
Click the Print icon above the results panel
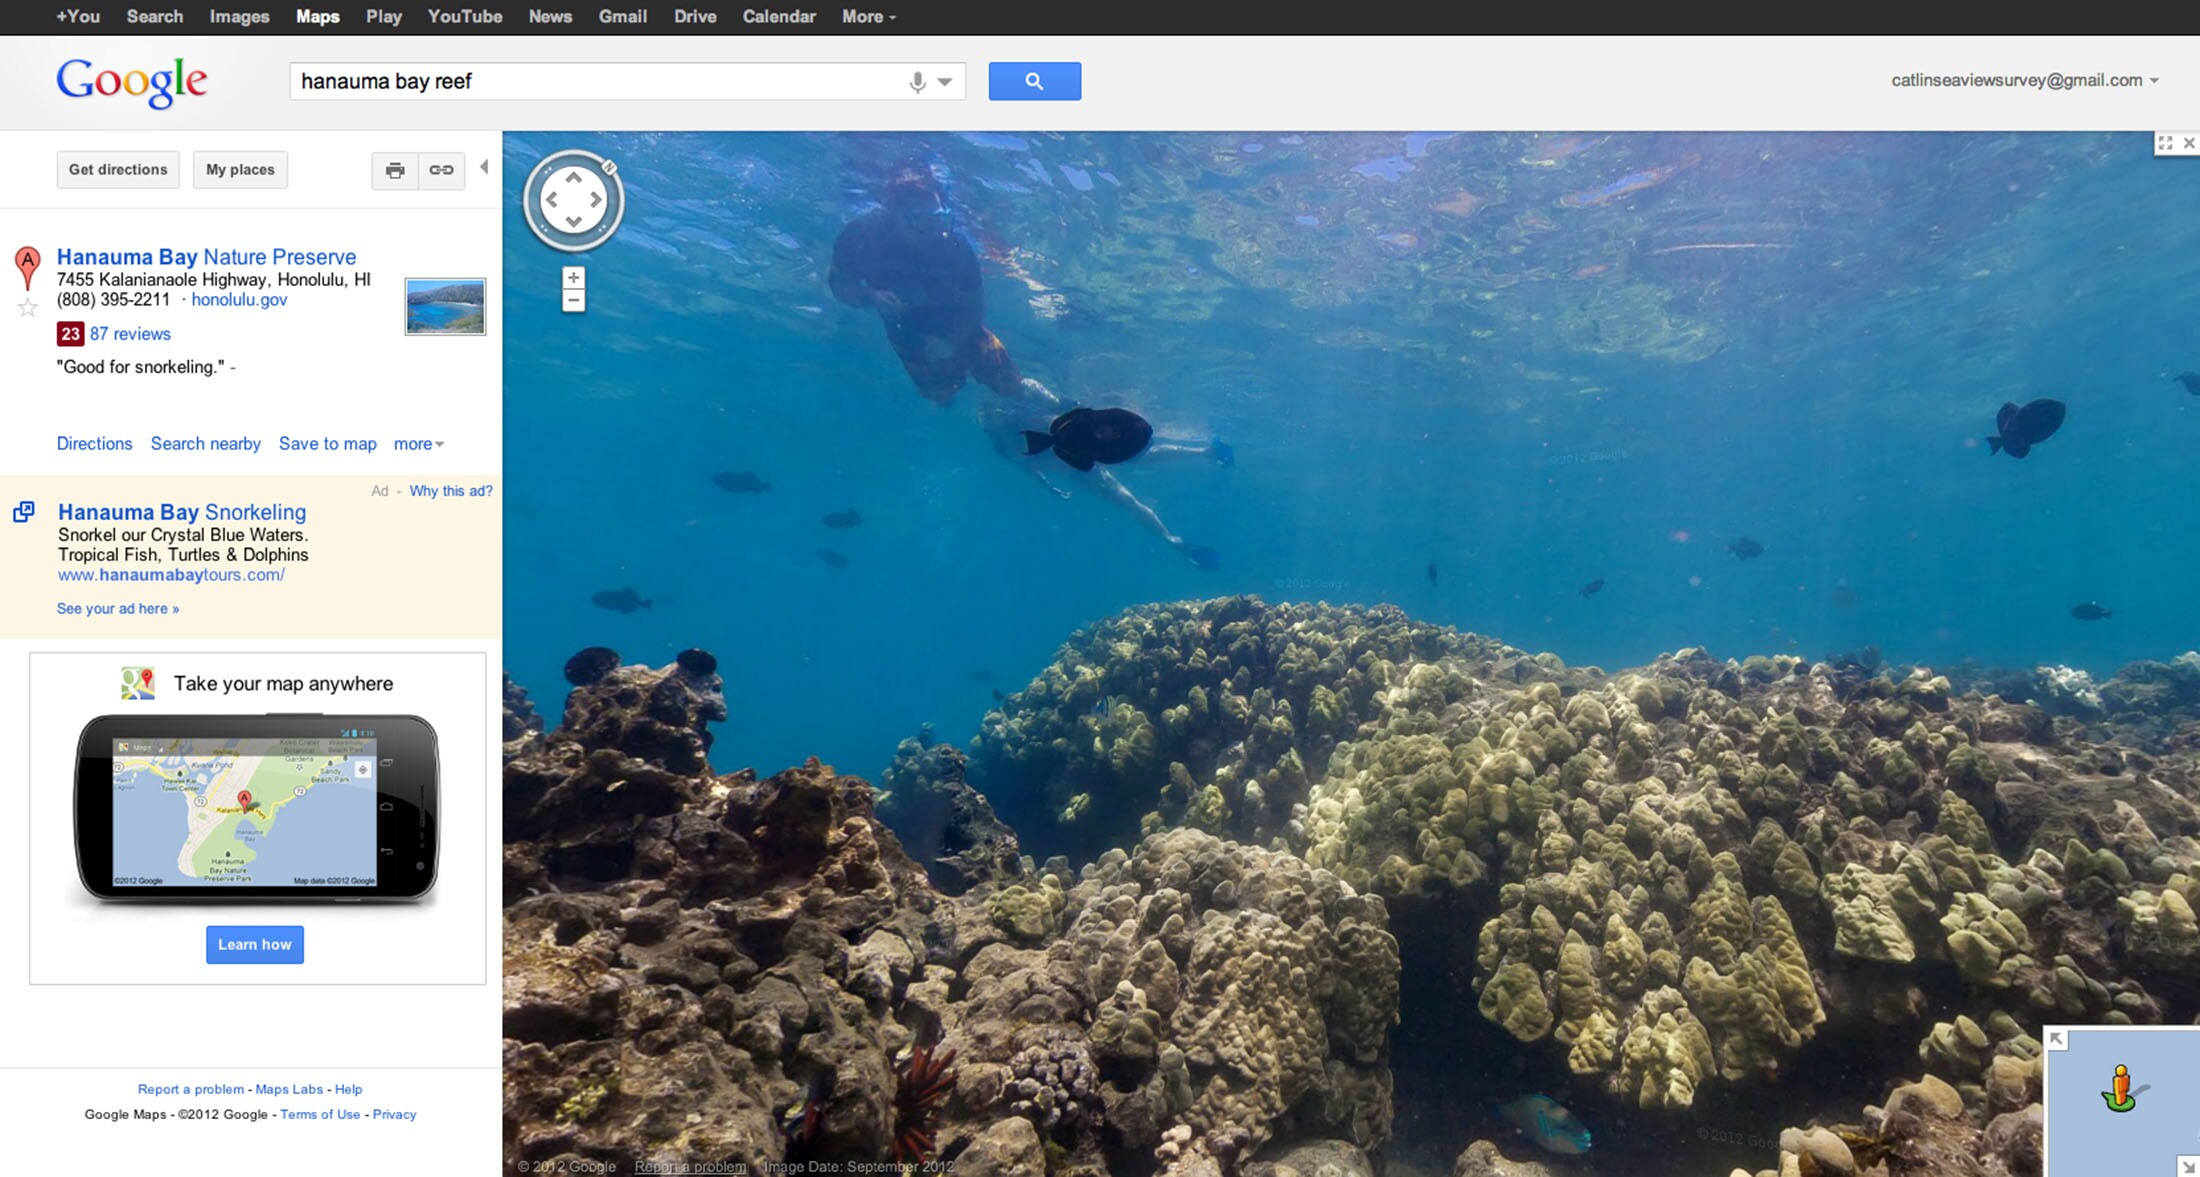coord(394,170)
